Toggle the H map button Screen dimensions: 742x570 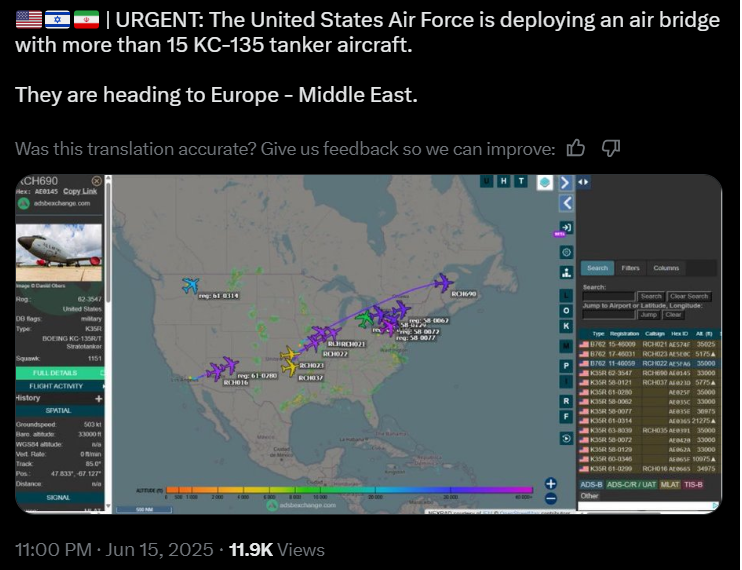[504, 181]
